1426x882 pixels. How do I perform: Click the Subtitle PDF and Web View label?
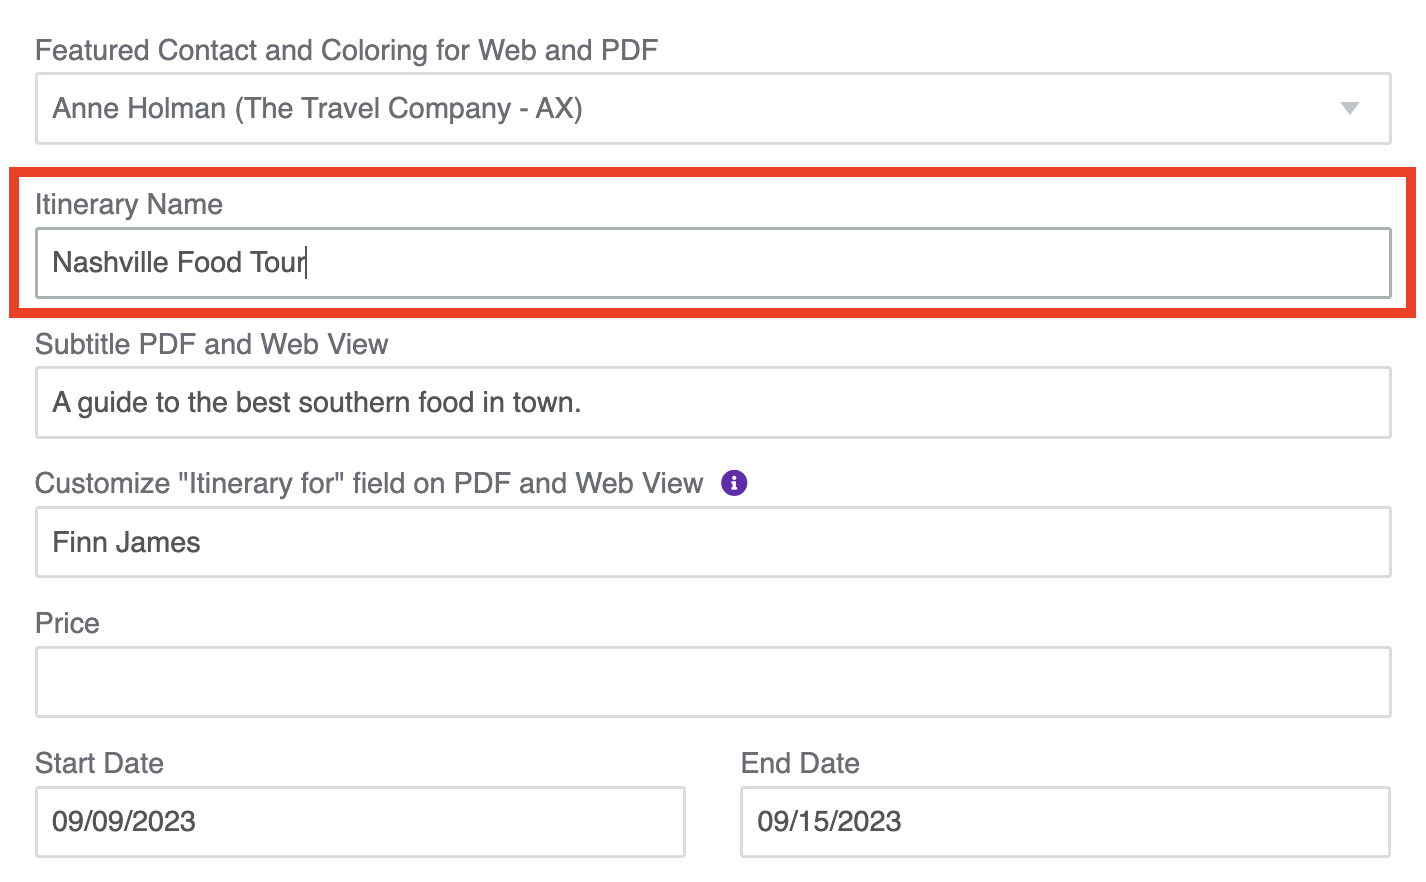[x=211, y=344]
